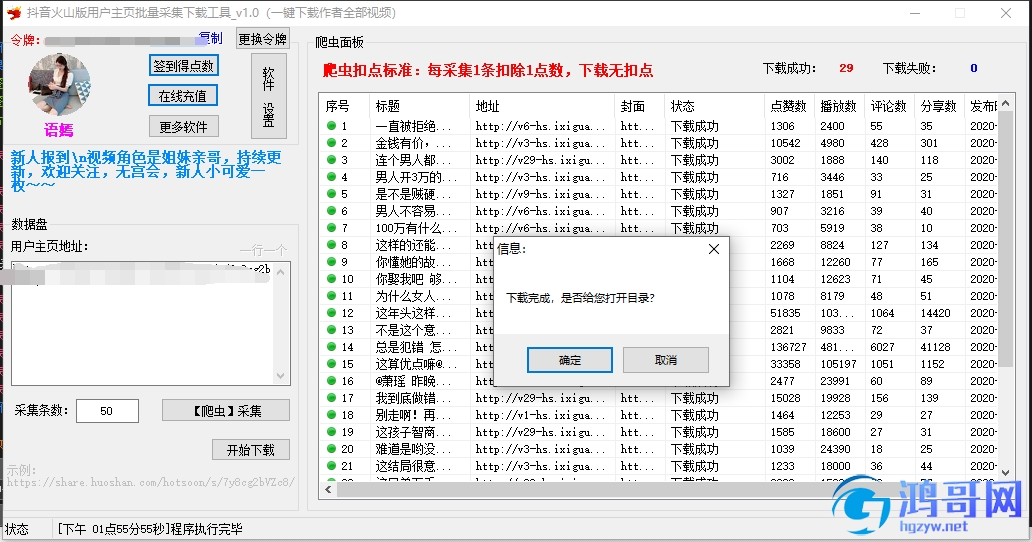The height and width of the screenshot is (542, 1032).
Task: Click green status dot of row 21
Action: click(x=331, y=466)
